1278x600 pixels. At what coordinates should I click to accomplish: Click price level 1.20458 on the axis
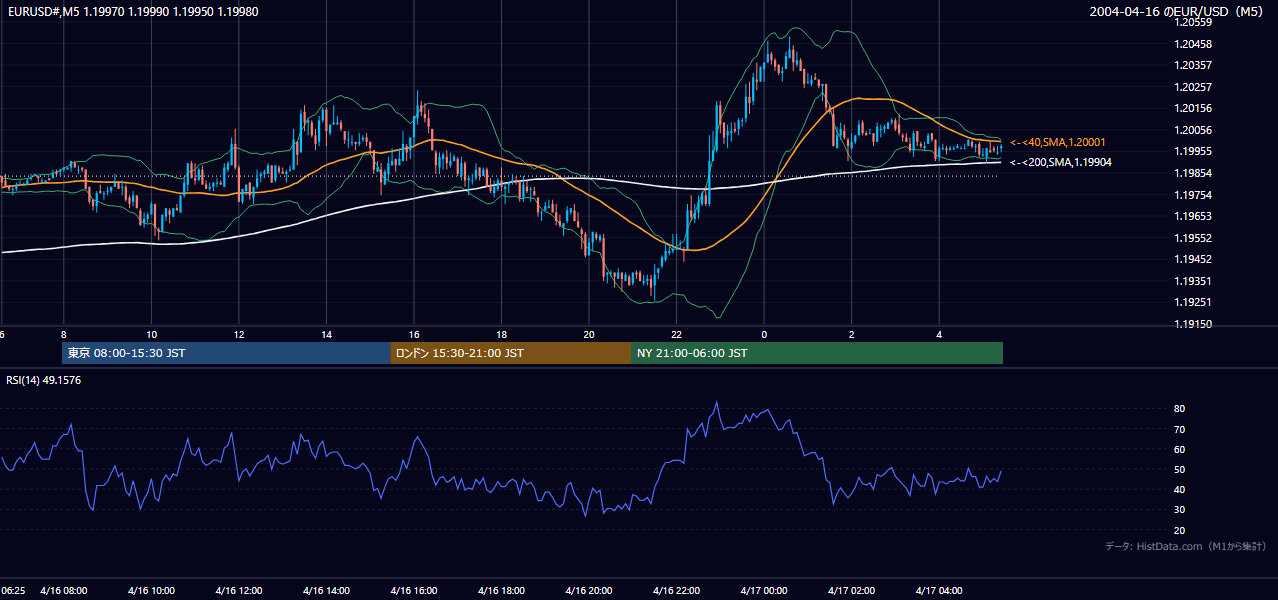pyautogui.click(x=1191, y=44)
